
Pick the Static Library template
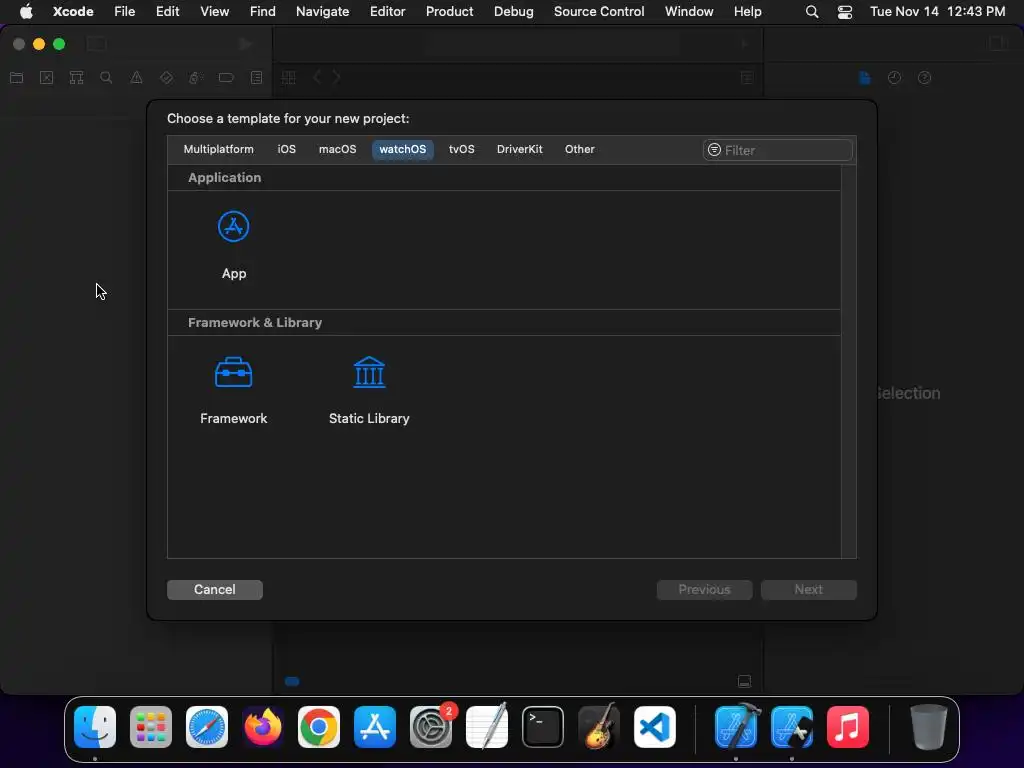tap(369, 391)
